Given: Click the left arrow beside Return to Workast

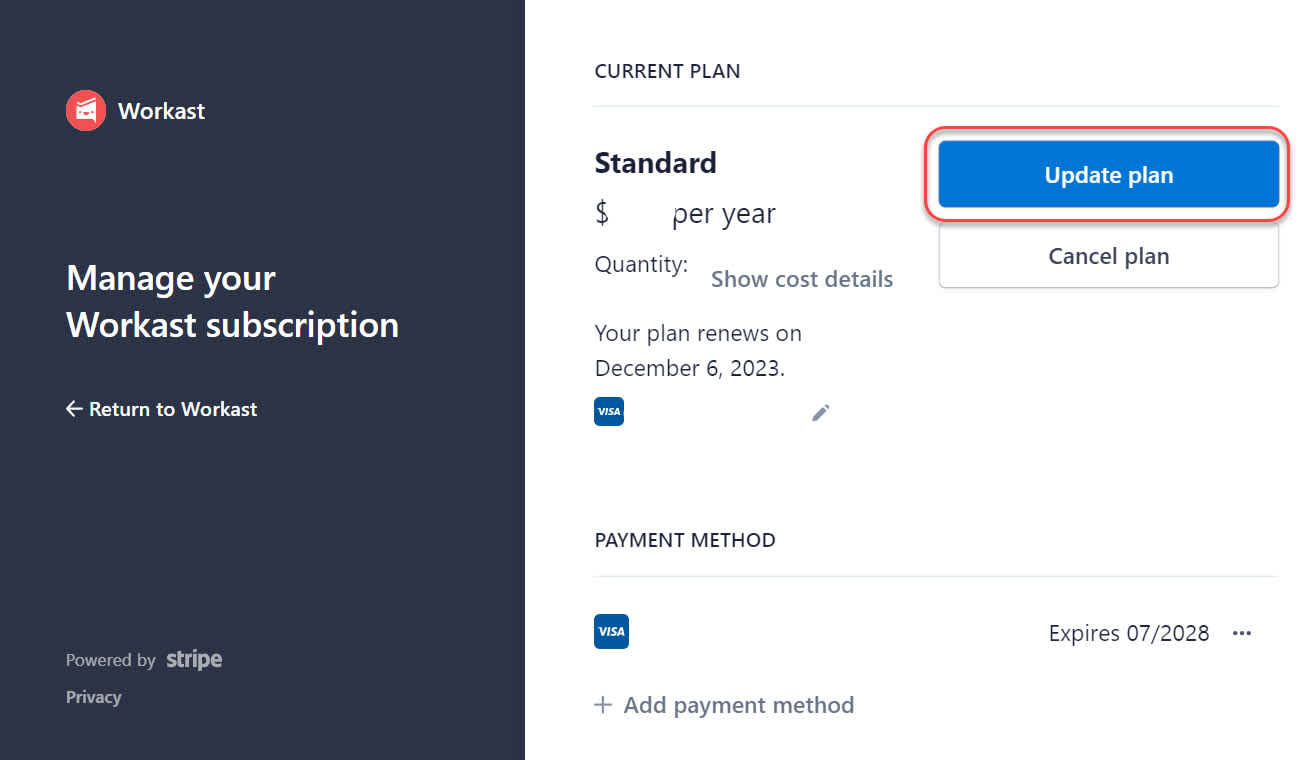Looking at the screenshot, I should (x=74, y=409).
